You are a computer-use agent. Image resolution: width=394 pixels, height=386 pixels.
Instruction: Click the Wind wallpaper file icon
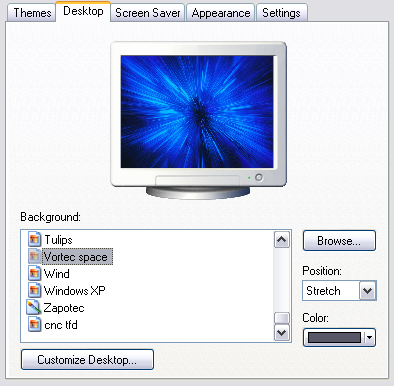[x=34, y=273]
